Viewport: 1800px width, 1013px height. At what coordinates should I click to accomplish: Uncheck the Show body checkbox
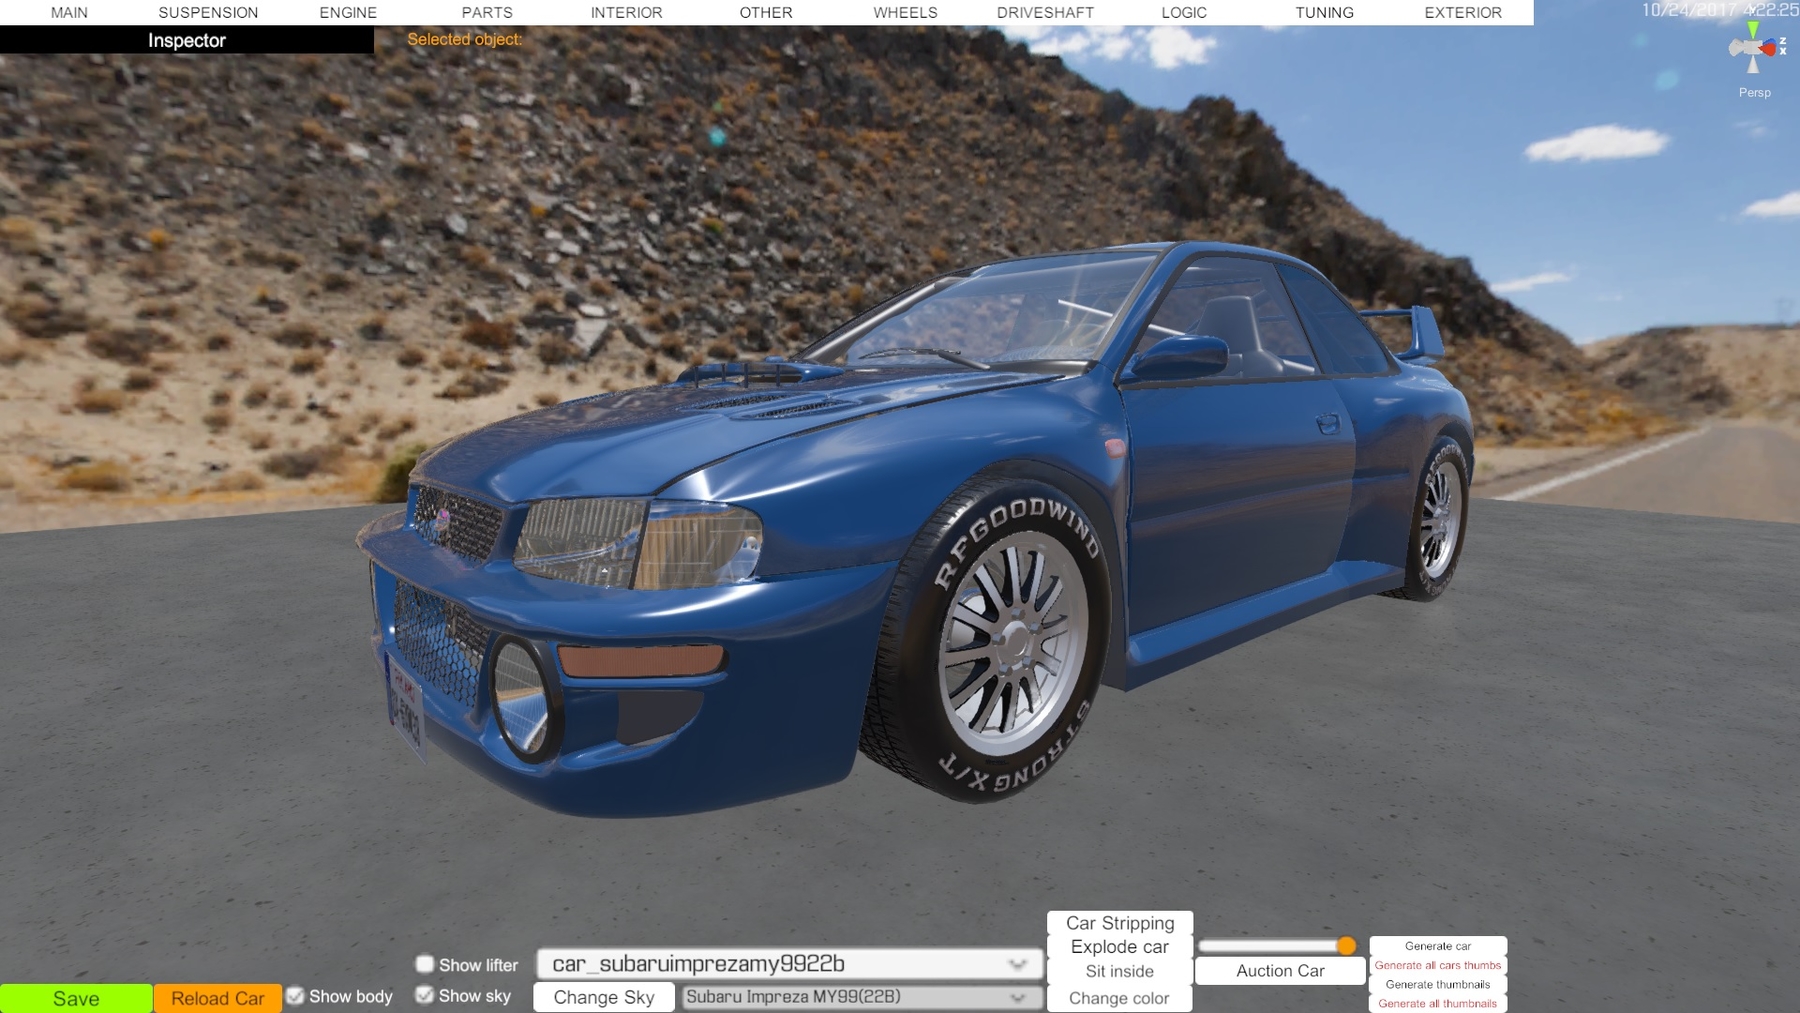295,996
